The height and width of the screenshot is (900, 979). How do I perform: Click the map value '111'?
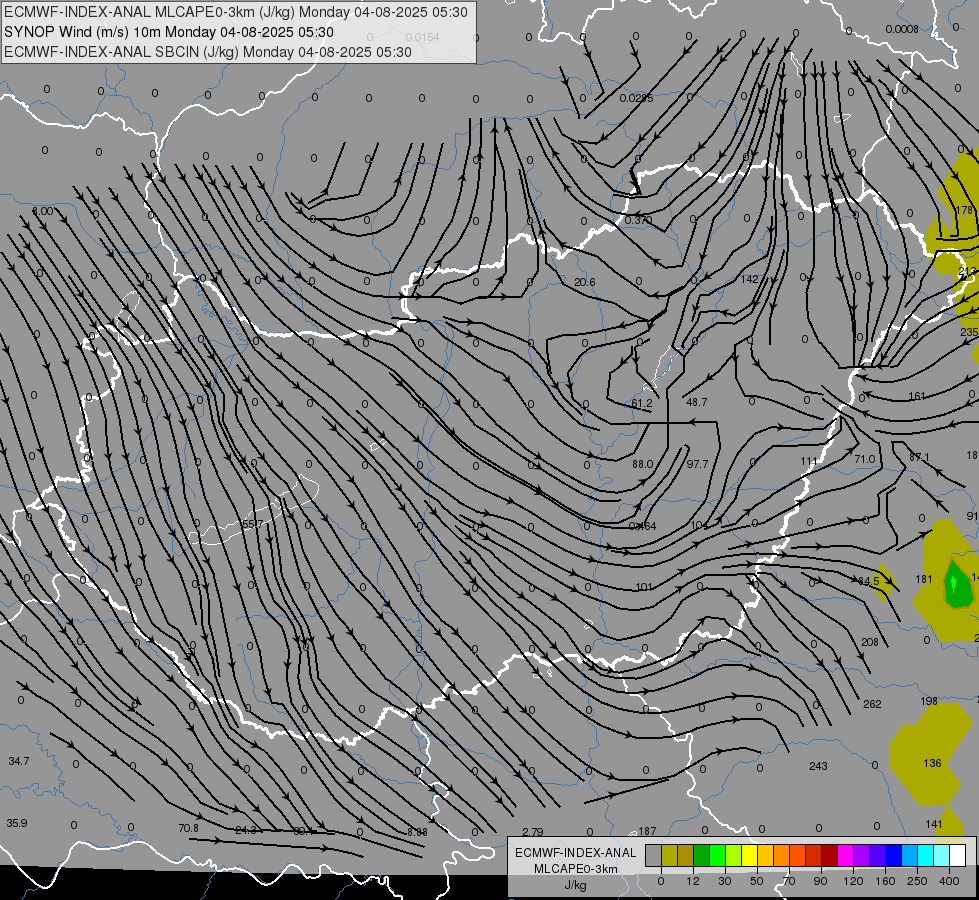point(809,462)
